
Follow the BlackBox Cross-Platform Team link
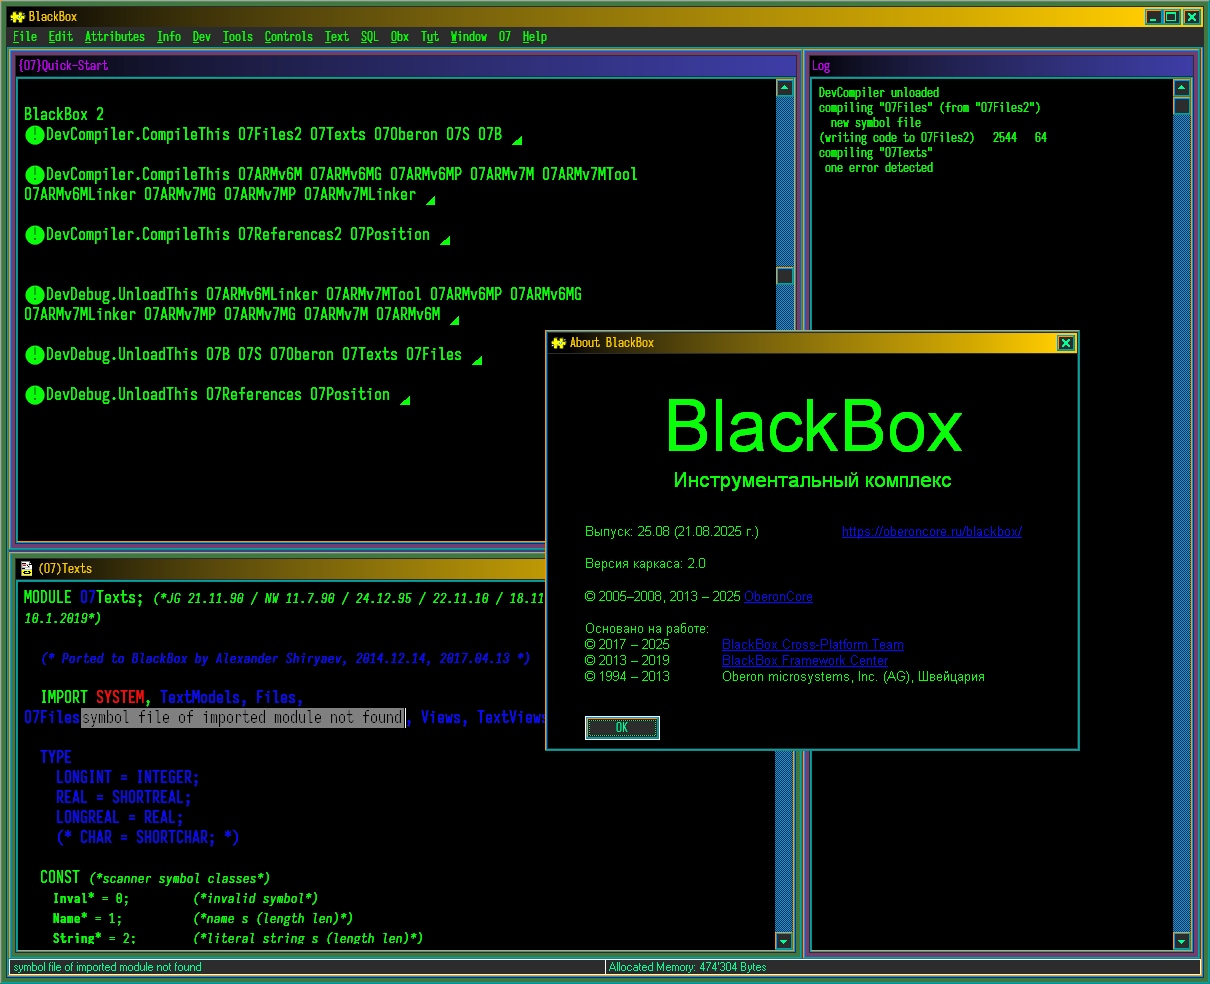812,645
